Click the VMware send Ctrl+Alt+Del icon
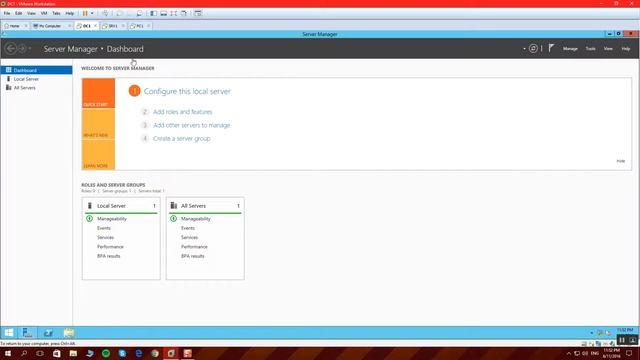The height and width of the screenshot is (360, 640). click(105, 13)
